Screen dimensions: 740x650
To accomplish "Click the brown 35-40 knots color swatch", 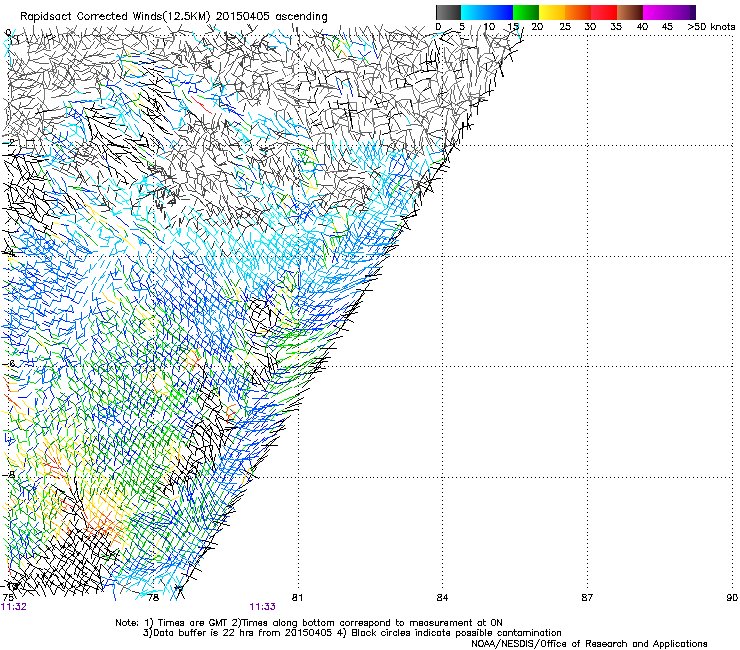I will pos(630,12).
